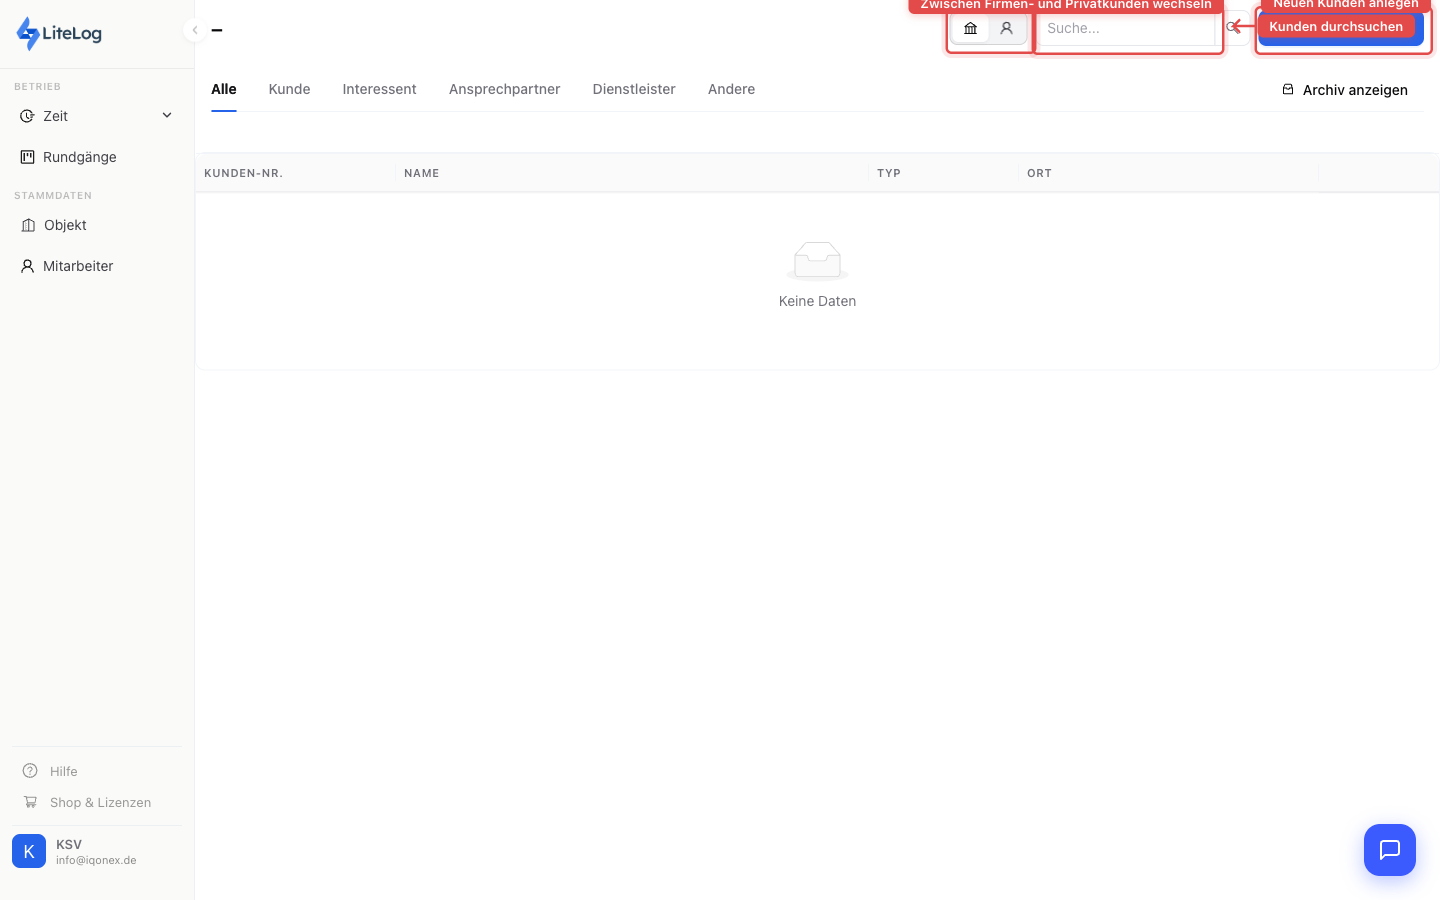Click the LiteLog logo

point(59,33)
